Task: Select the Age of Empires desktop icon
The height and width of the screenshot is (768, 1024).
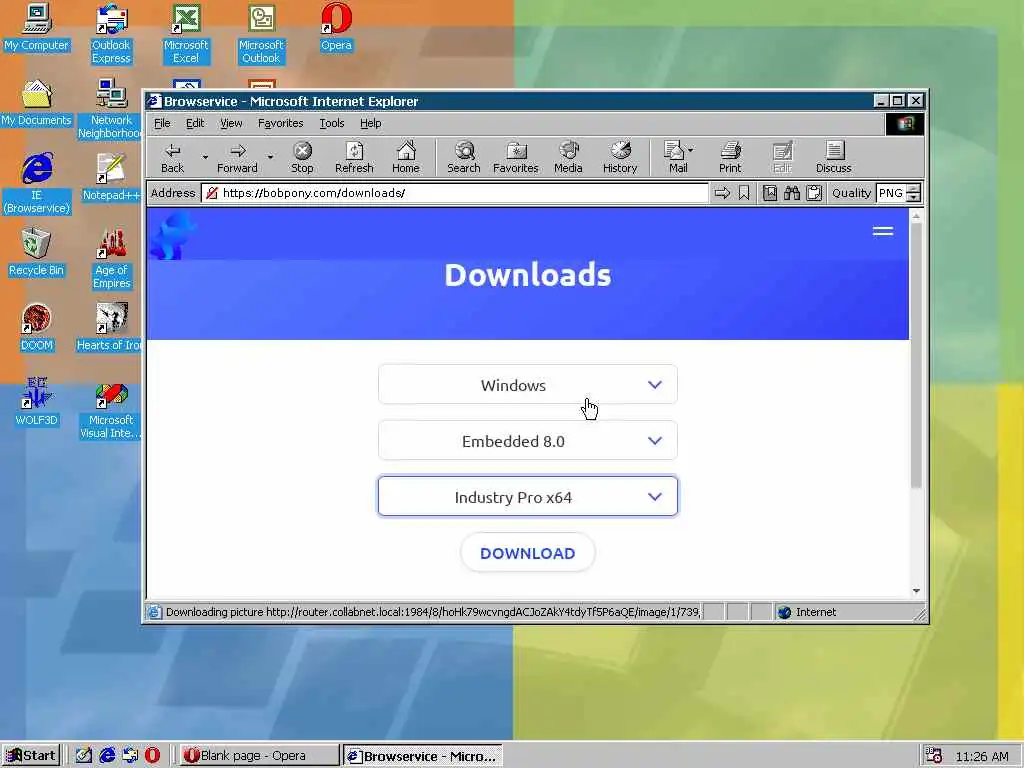Action: point(111,259)
